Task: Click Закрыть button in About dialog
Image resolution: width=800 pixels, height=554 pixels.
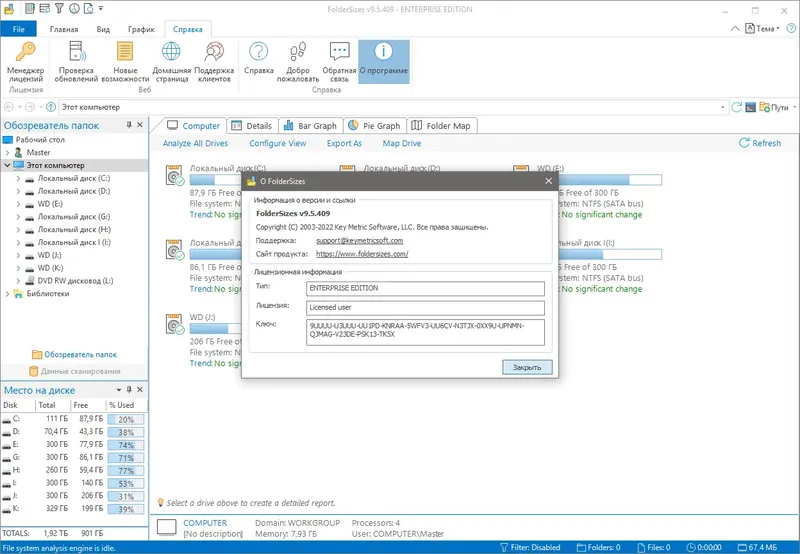Action: [527, 367]
